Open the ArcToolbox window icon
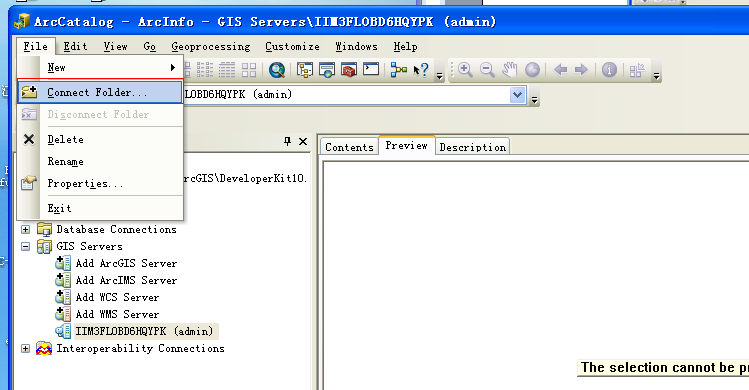Viewport: 749px width, 390px height. tap(349, 70)
